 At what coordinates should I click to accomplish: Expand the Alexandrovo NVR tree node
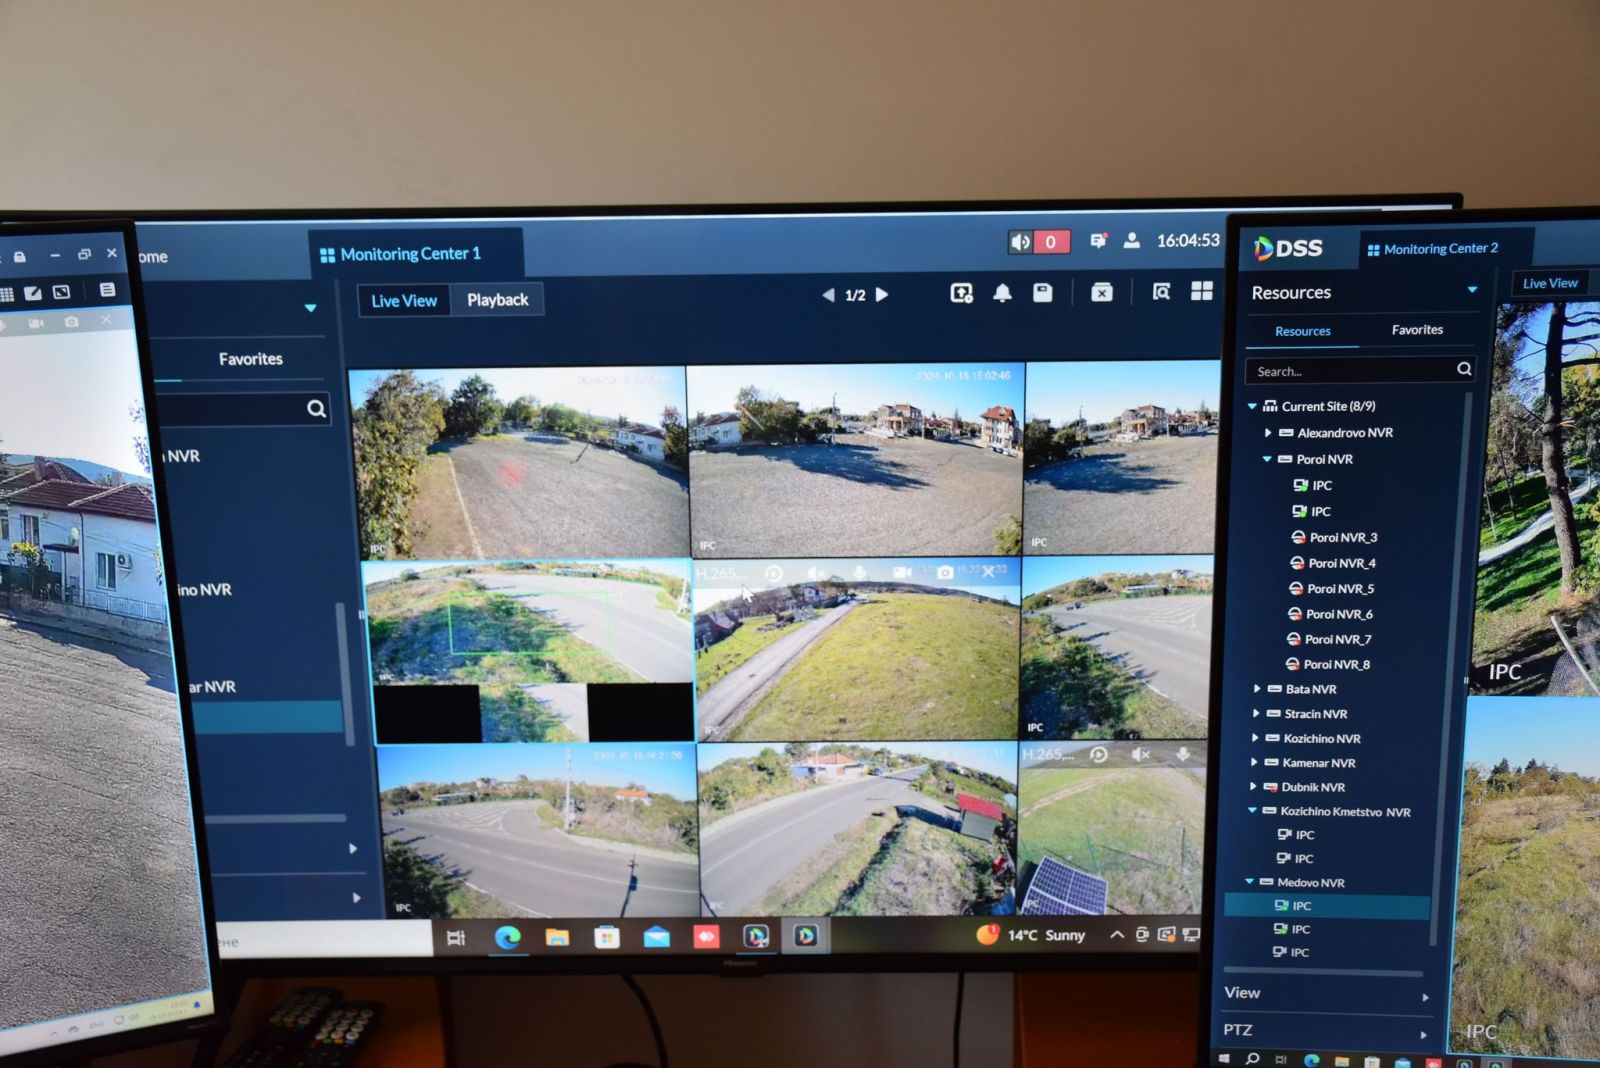pos(1268,433)
